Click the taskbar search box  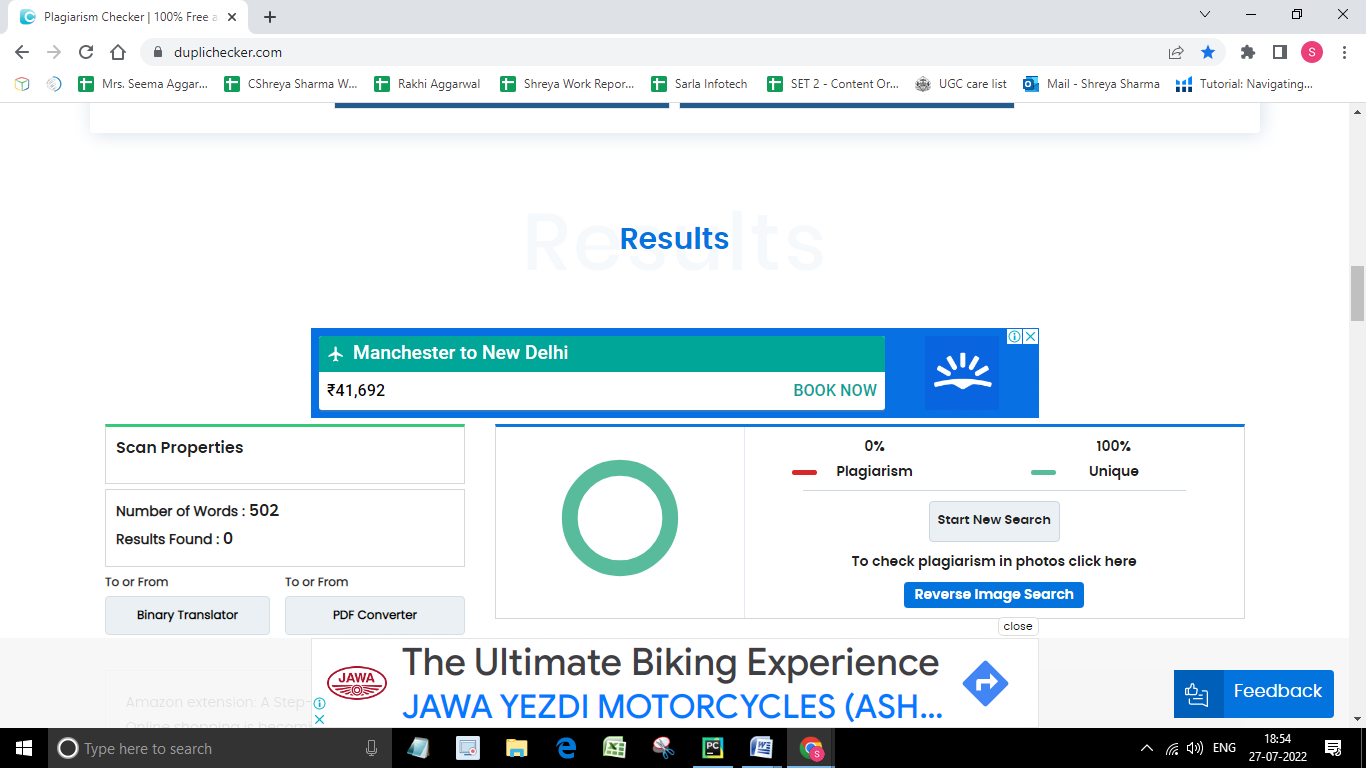(x=220, y=748)
